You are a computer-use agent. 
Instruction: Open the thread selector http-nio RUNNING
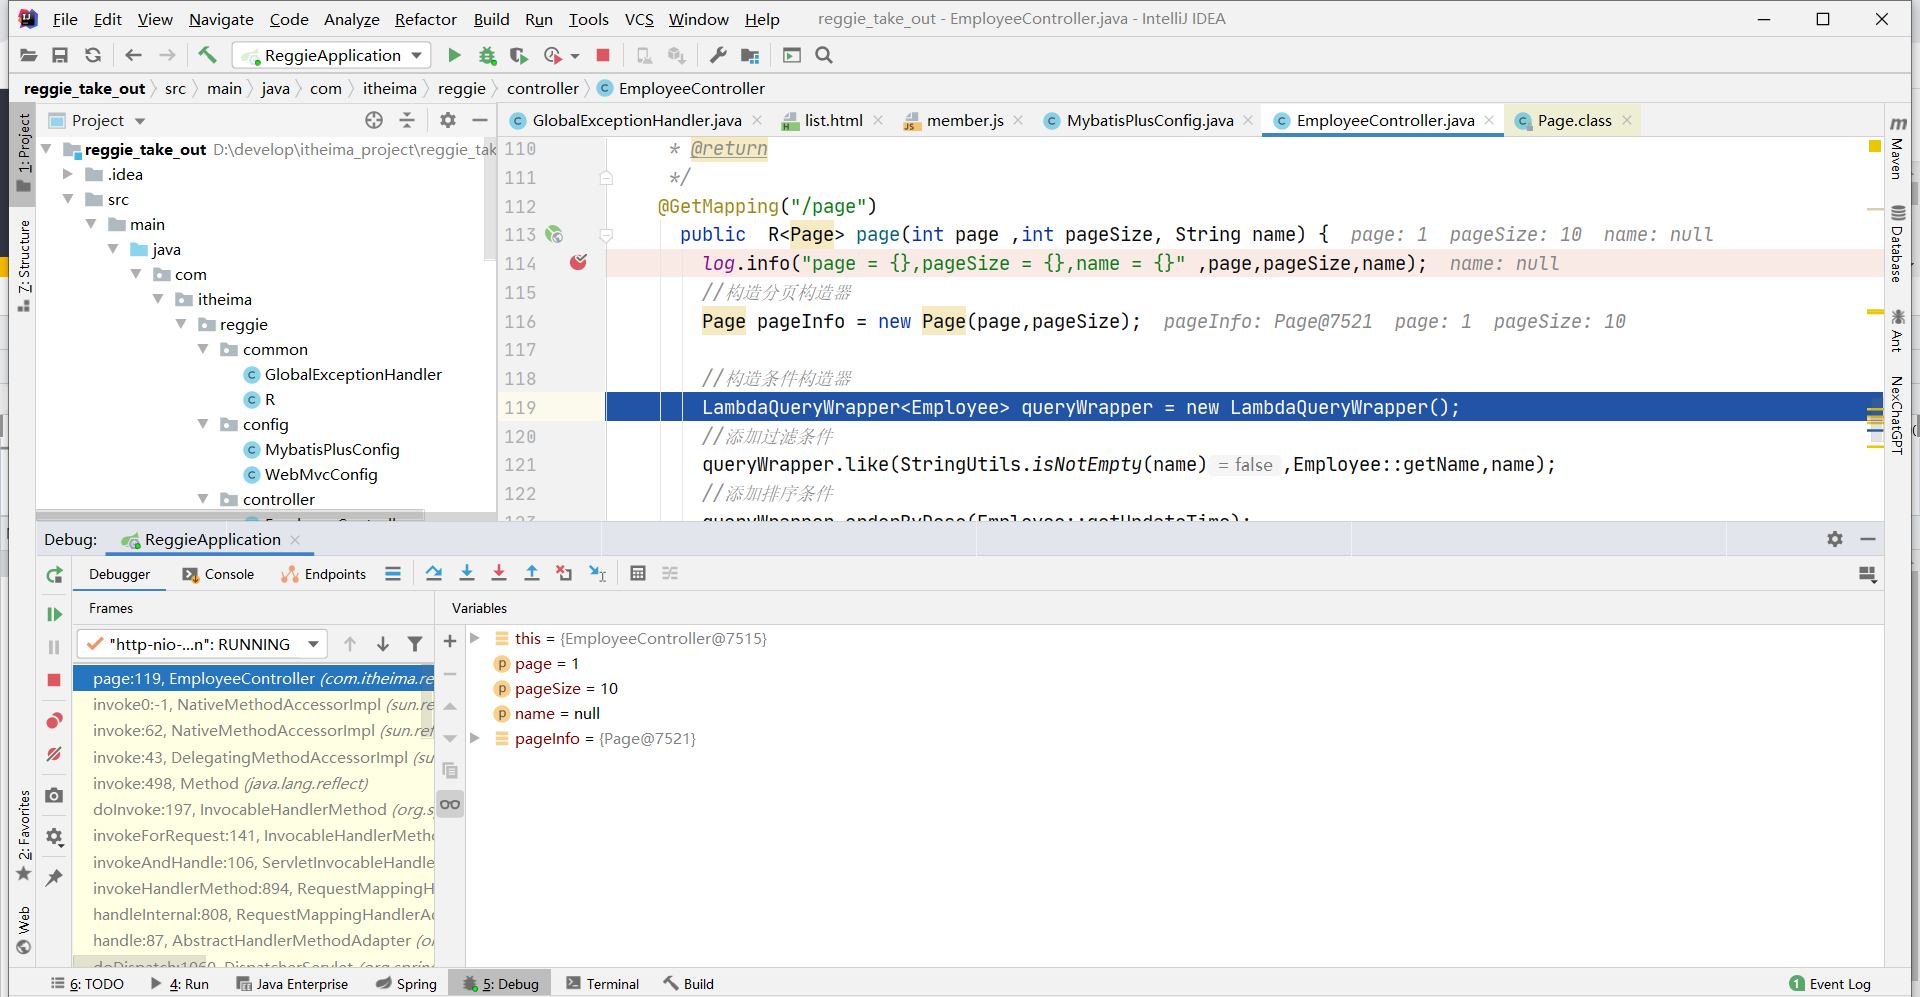coord(202,644)
